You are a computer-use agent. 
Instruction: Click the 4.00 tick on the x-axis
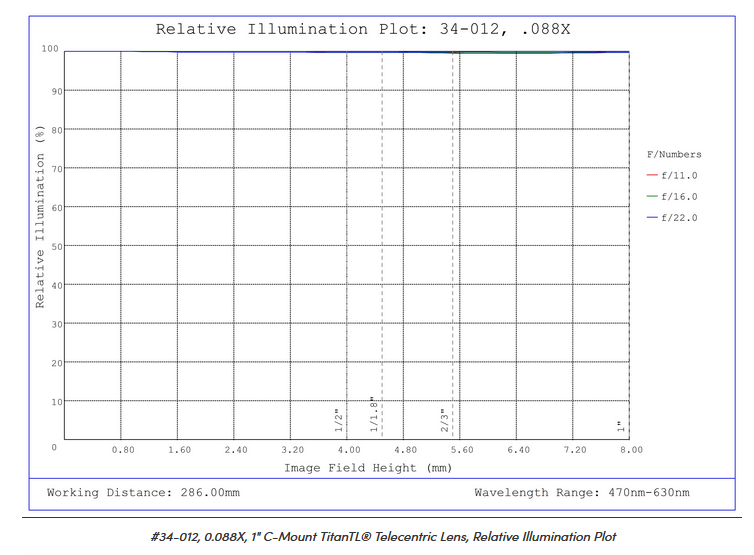pos(350,450)
